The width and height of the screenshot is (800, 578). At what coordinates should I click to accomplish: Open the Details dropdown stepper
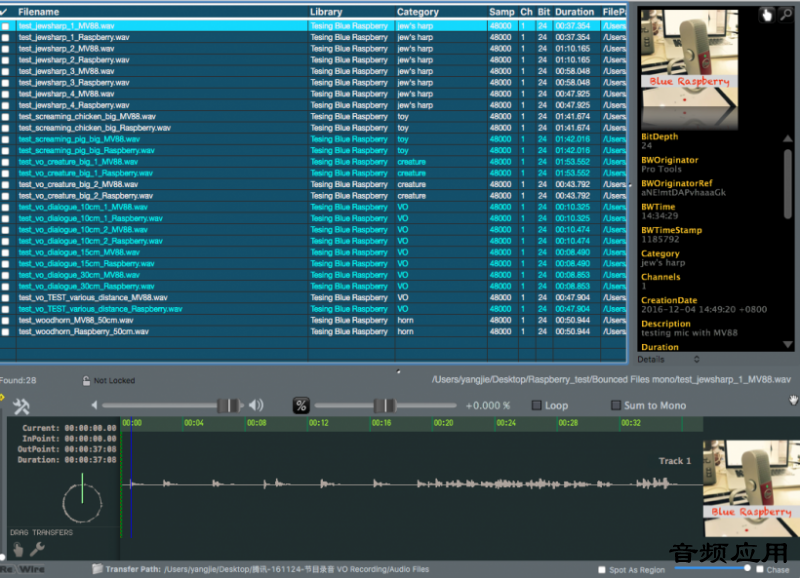click(696, 360)
